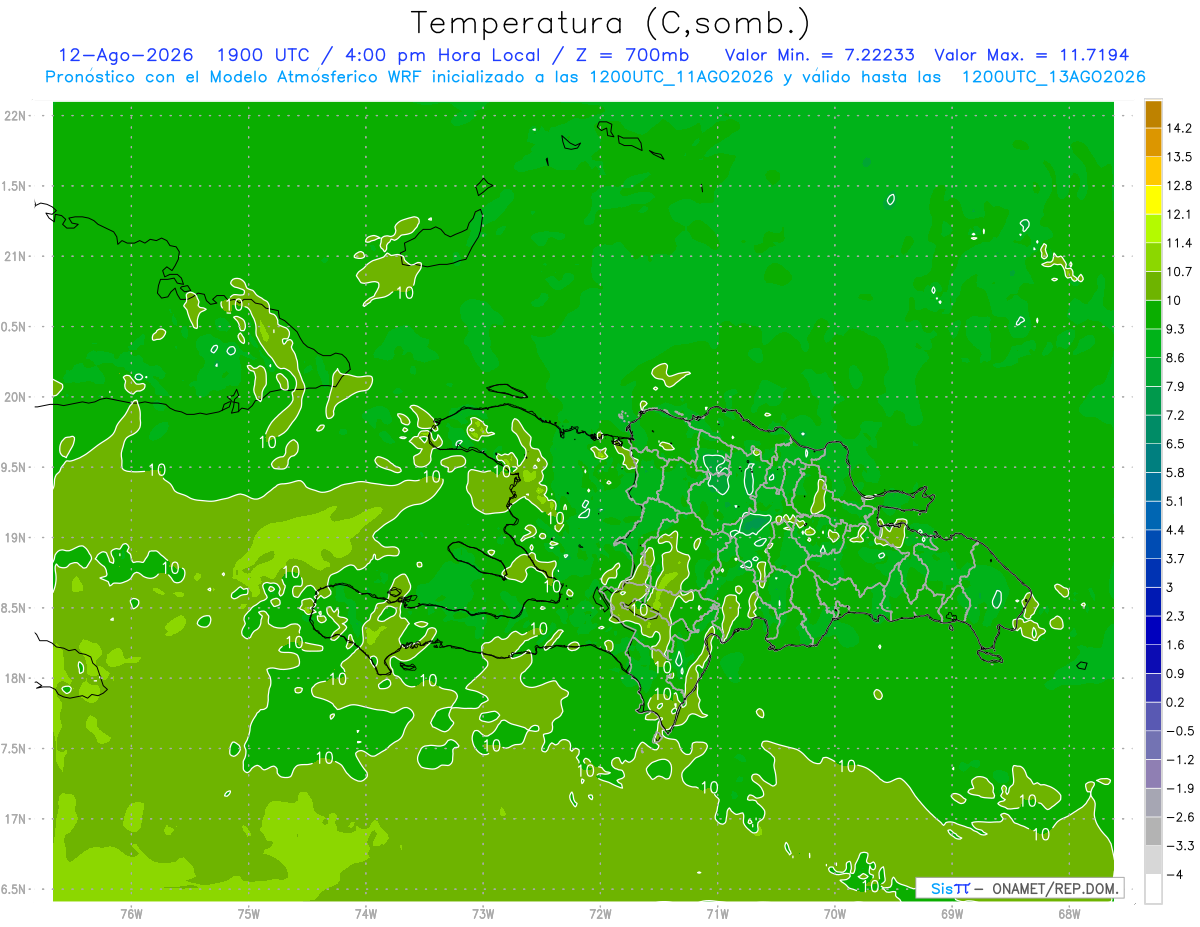The height and width of the screenshot is (927, 1200).
Task: Click the gray legend swatch between -3.3 and -2.6
Action: 1153,831
